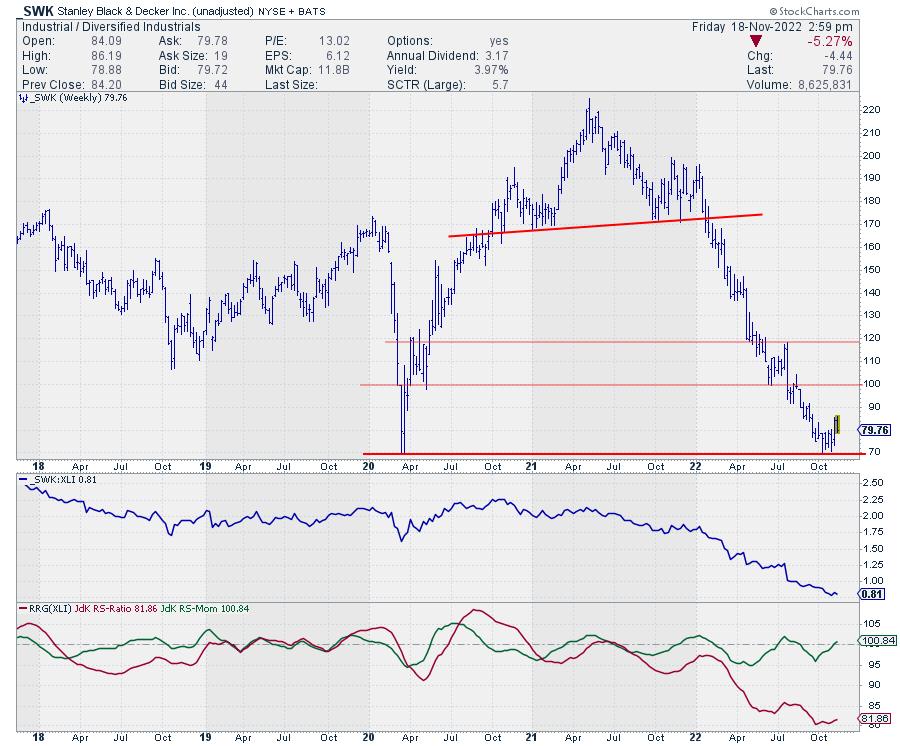The image size is (900, 746).
Task: Click the RRG(XLI) indicator panel label
Action: [50, 608]
